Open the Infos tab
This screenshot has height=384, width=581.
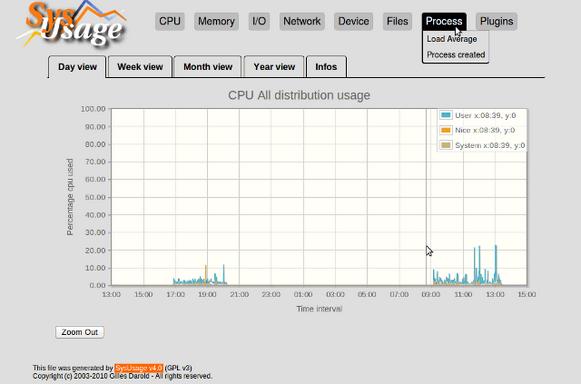326,67
